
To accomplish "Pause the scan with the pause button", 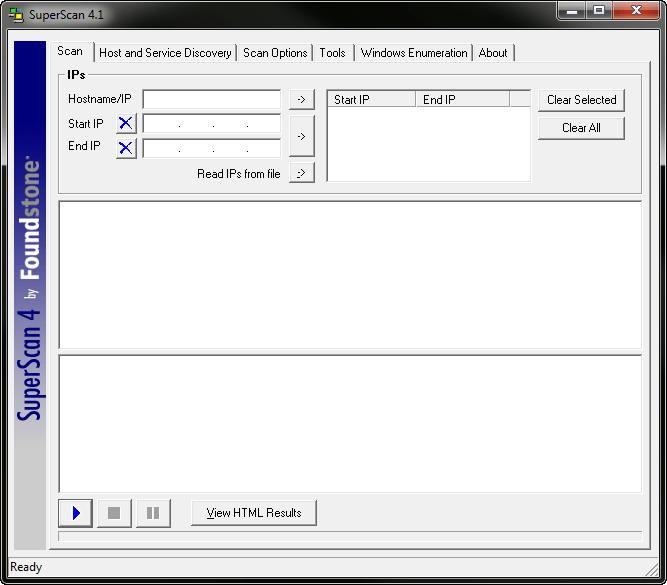I will tap(153, 513).
